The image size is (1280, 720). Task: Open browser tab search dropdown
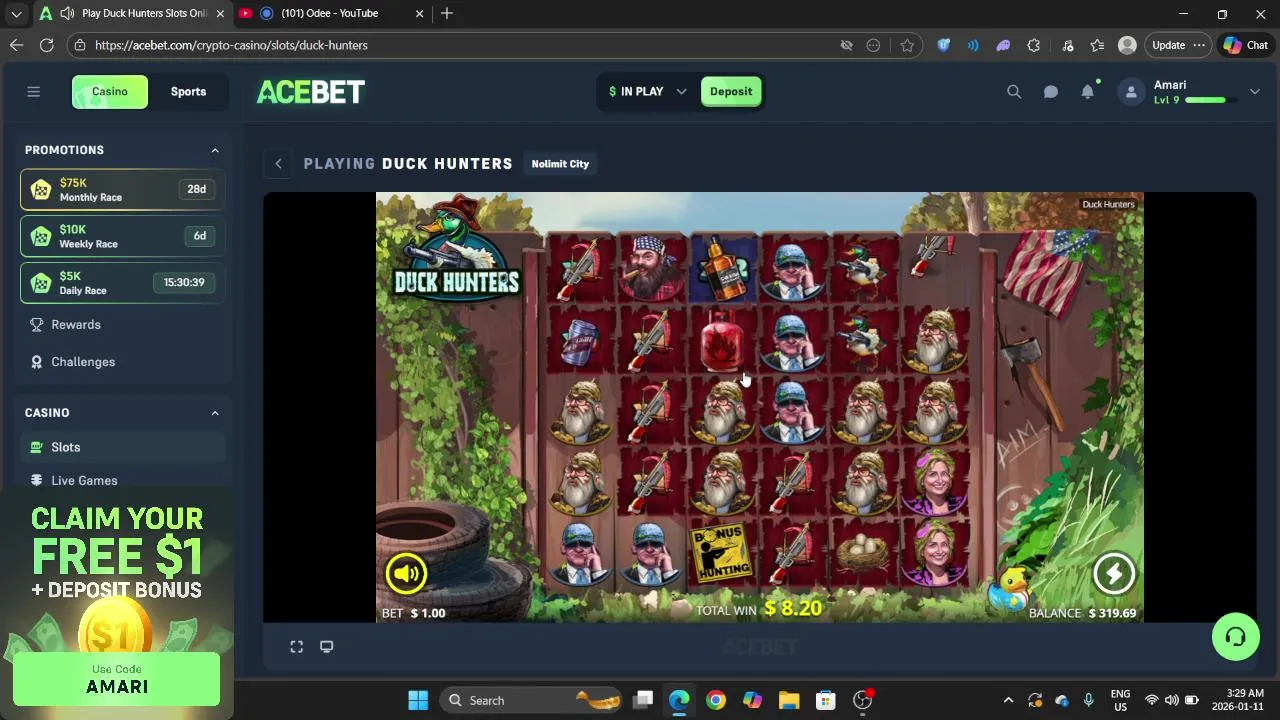16,14
